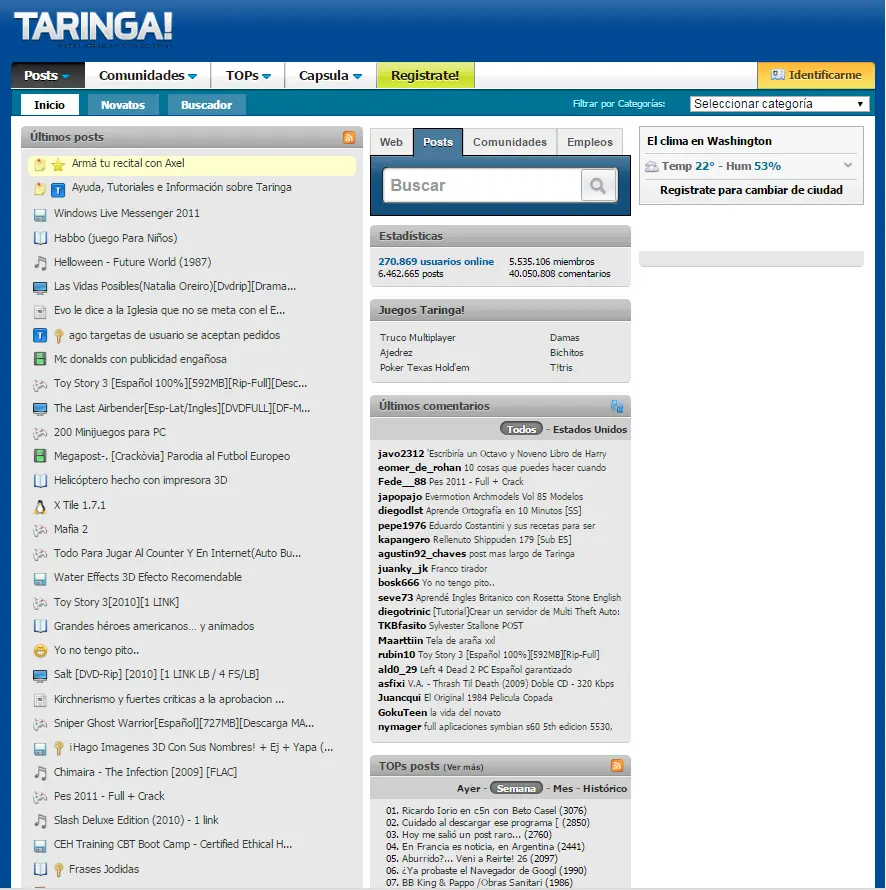Image resolution: width=886 pixels, height=890 pixels.
Task: Open the T!tris game link
Action: pos(561,367)
